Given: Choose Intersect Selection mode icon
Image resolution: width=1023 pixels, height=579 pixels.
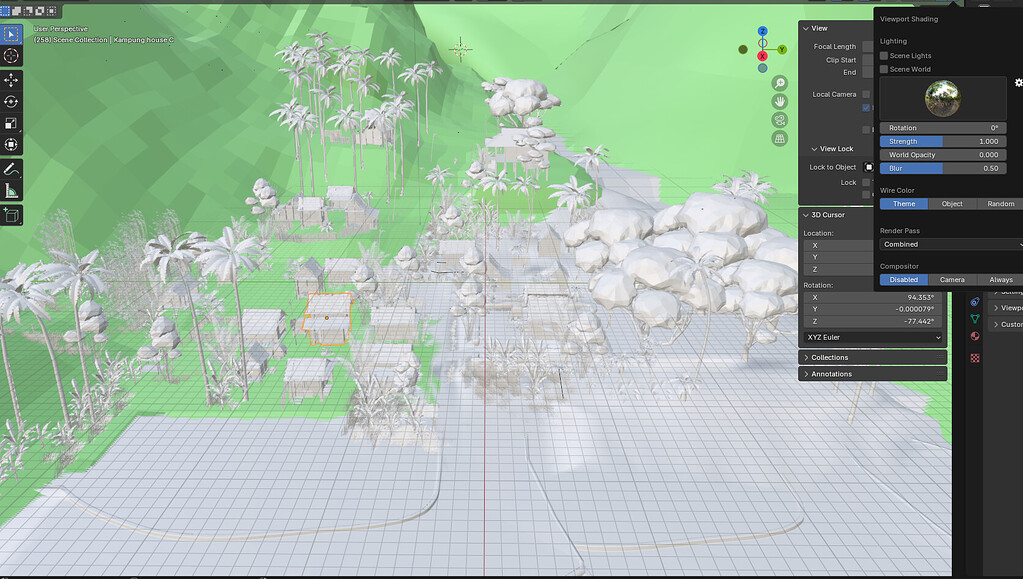Looking at the screenshot, I should point(52,11).
